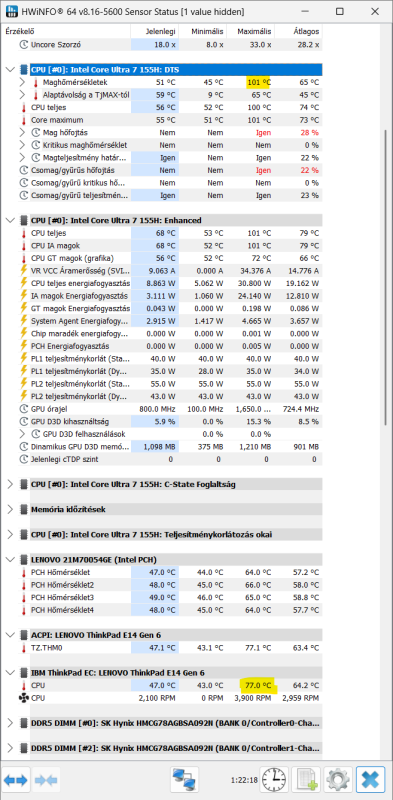Expand the Kritikus maghőmérséklet row
This screenshot has height=800, width=393.
[x=22, y=145]
